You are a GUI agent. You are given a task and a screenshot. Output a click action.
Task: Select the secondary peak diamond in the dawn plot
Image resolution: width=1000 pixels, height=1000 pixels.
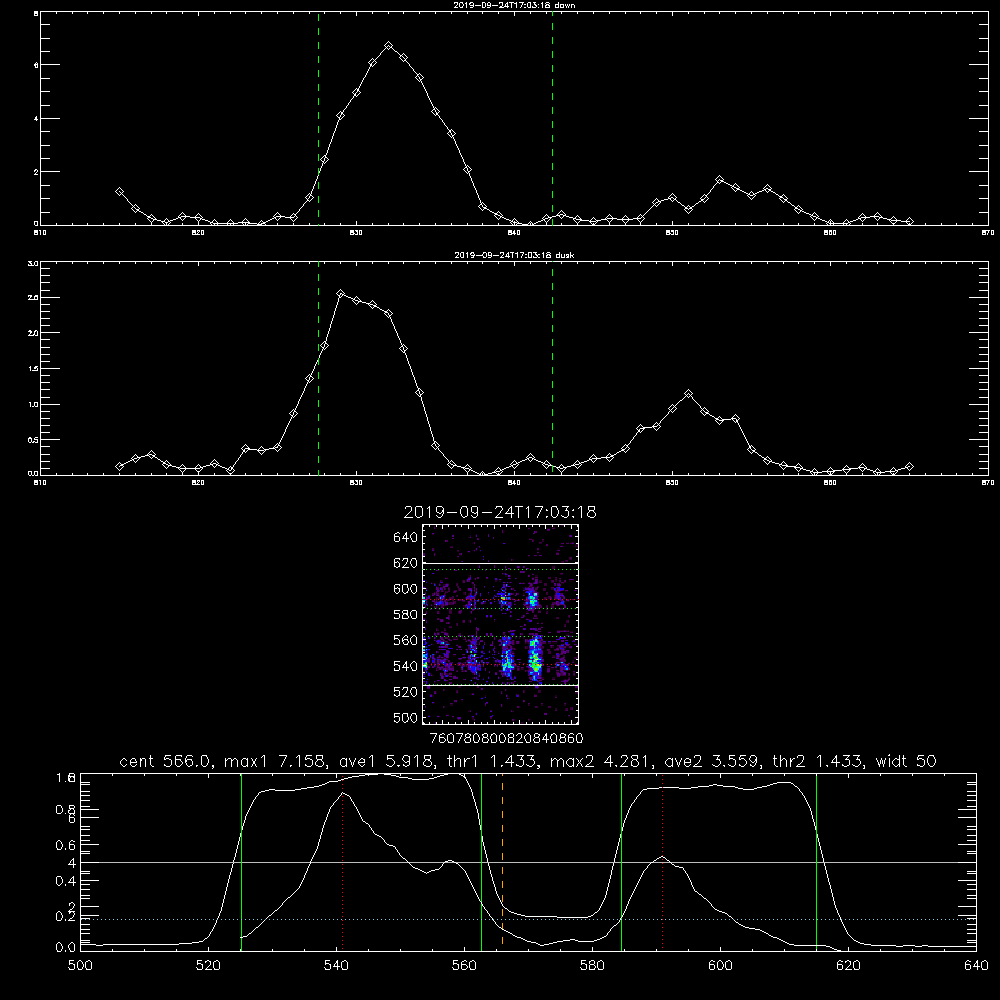point(719,180)
